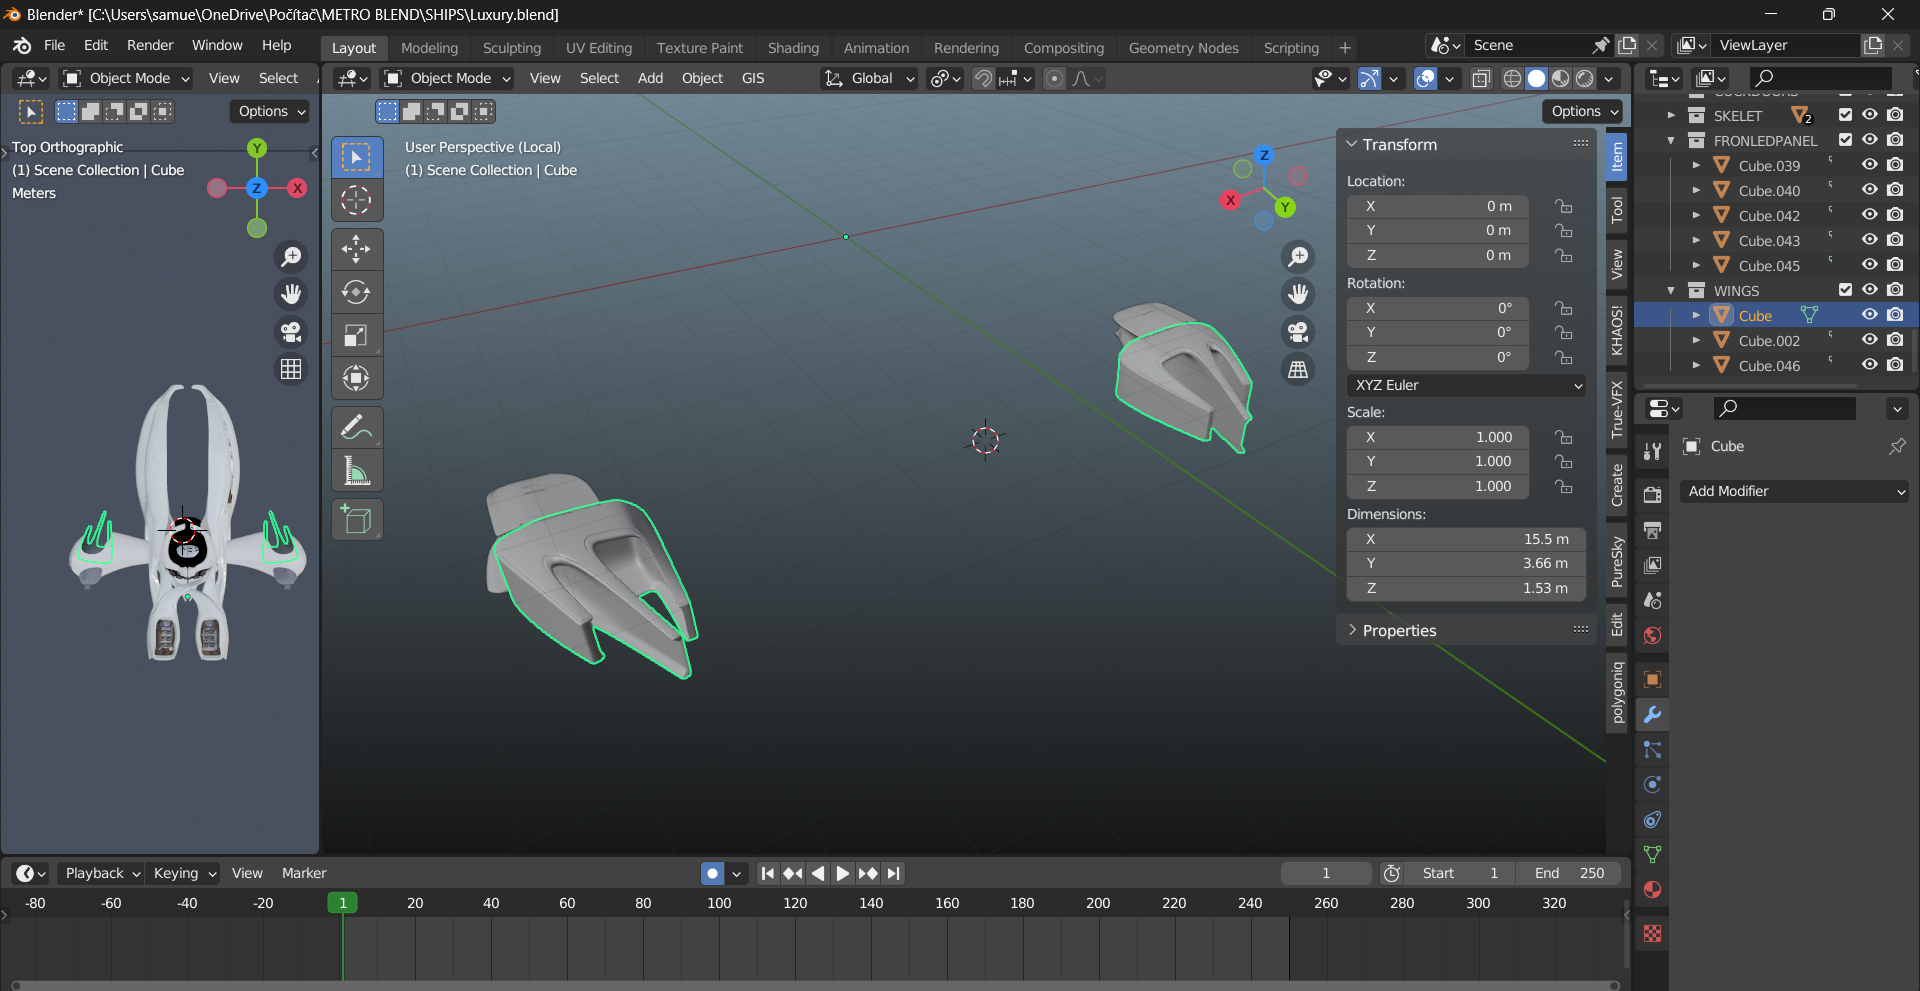Open the KHAOS! sidebar tab
The height and width of the screenshot is (991, 1920).
point(1616,330)
